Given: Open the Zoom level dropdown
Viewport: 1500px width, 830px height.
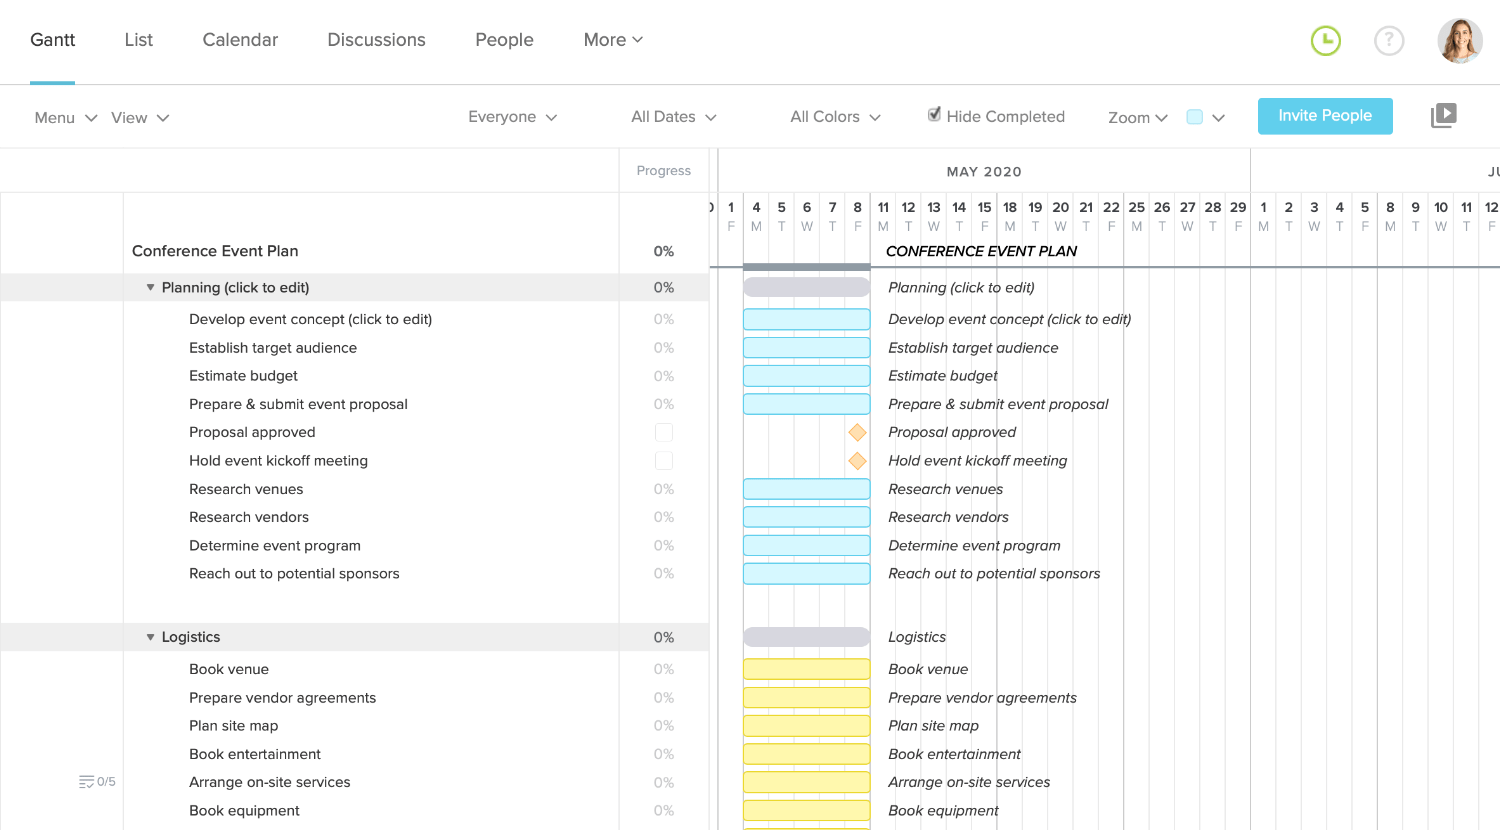Looking at the screenshot, I should [x=1137, y=117].
